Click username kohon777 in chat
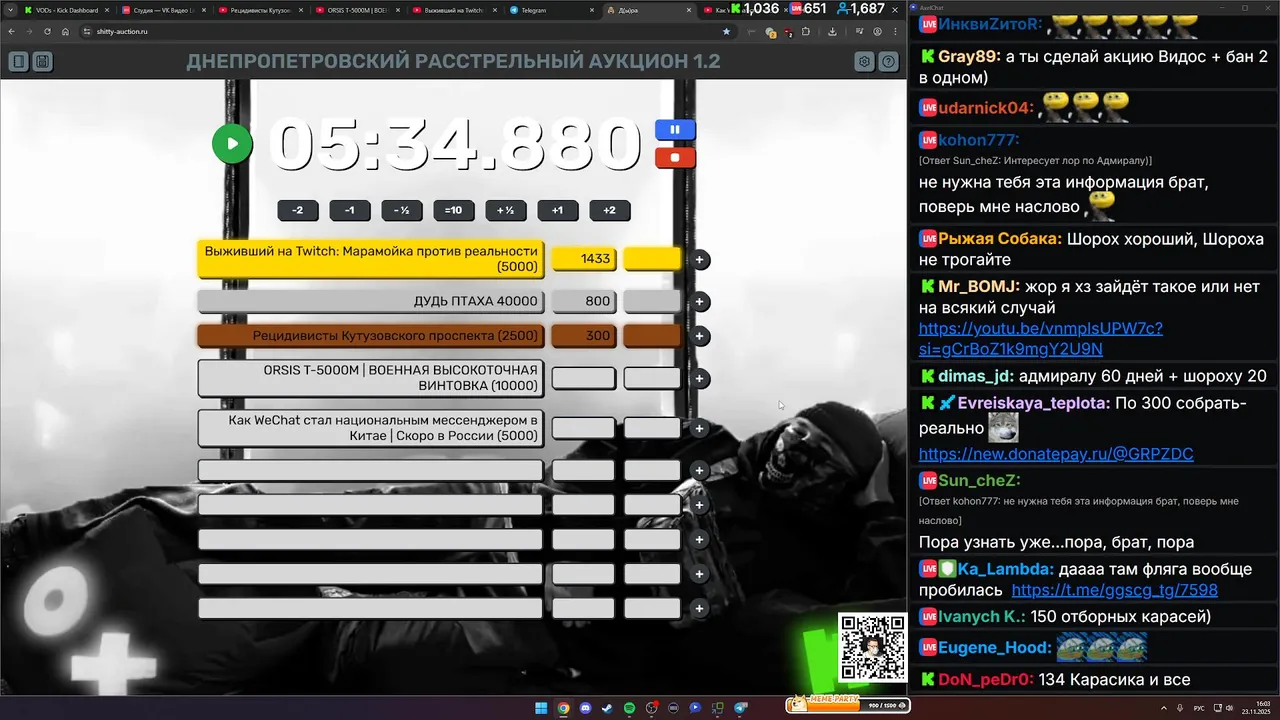1280x720 pixels. click(x=977, y=140)
